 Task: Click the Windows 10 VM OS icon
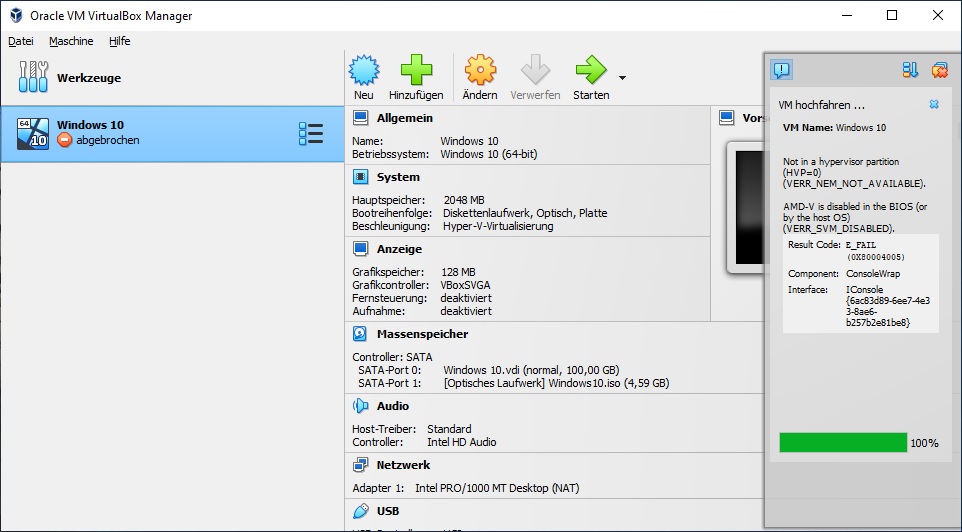pyautogui.click(x=33, y=134)
